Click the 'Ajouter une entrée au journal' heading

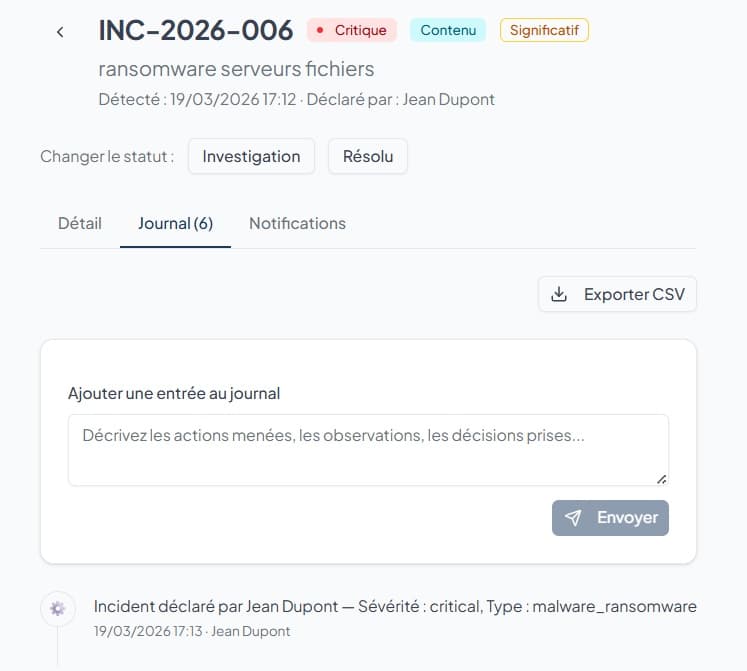pos(174,393)
